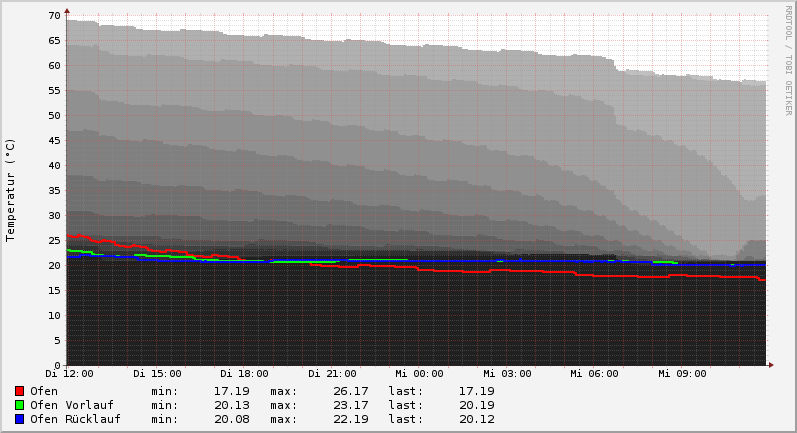
Task: Open the RRDTOOL / TOBI OETIKER watermark
Action: coord(788,60)
